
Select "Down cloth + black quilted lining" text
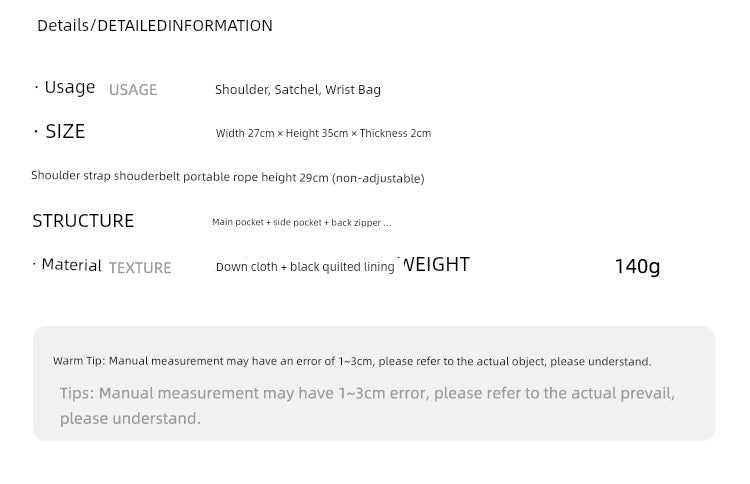pos(305,268)
